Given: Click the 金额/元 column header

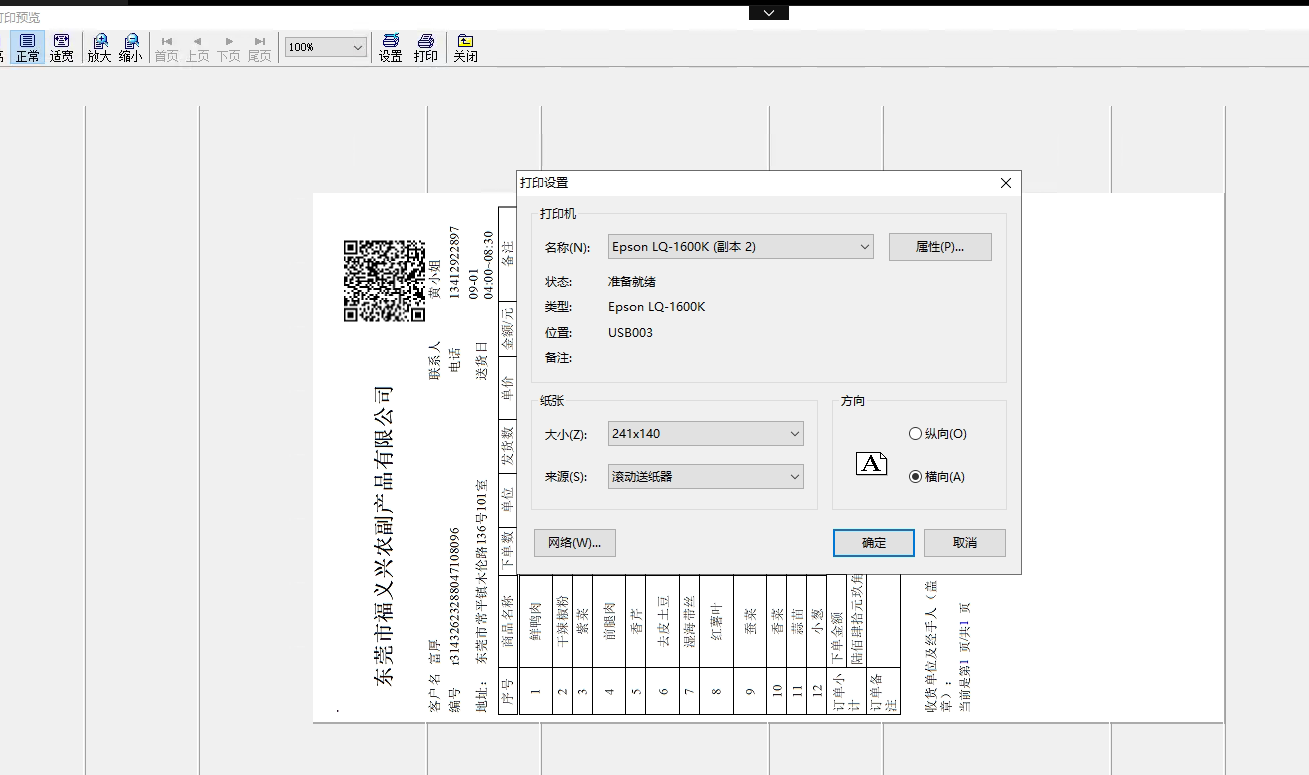Looking at the screenshot, I should point(508,328).
